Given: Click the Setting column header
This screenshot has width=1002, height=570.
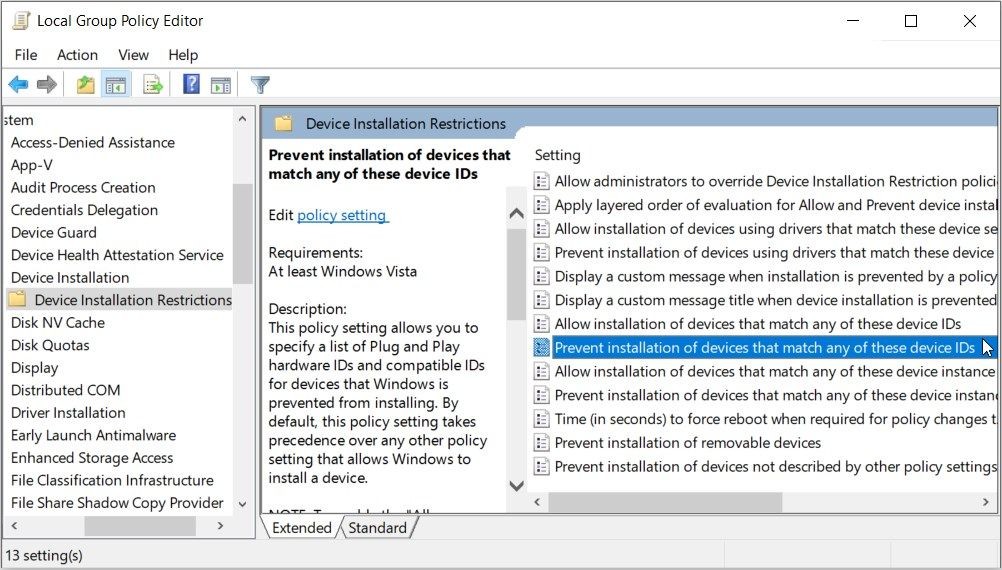Looking at the screenshot, I should click(x=557, y=155).
